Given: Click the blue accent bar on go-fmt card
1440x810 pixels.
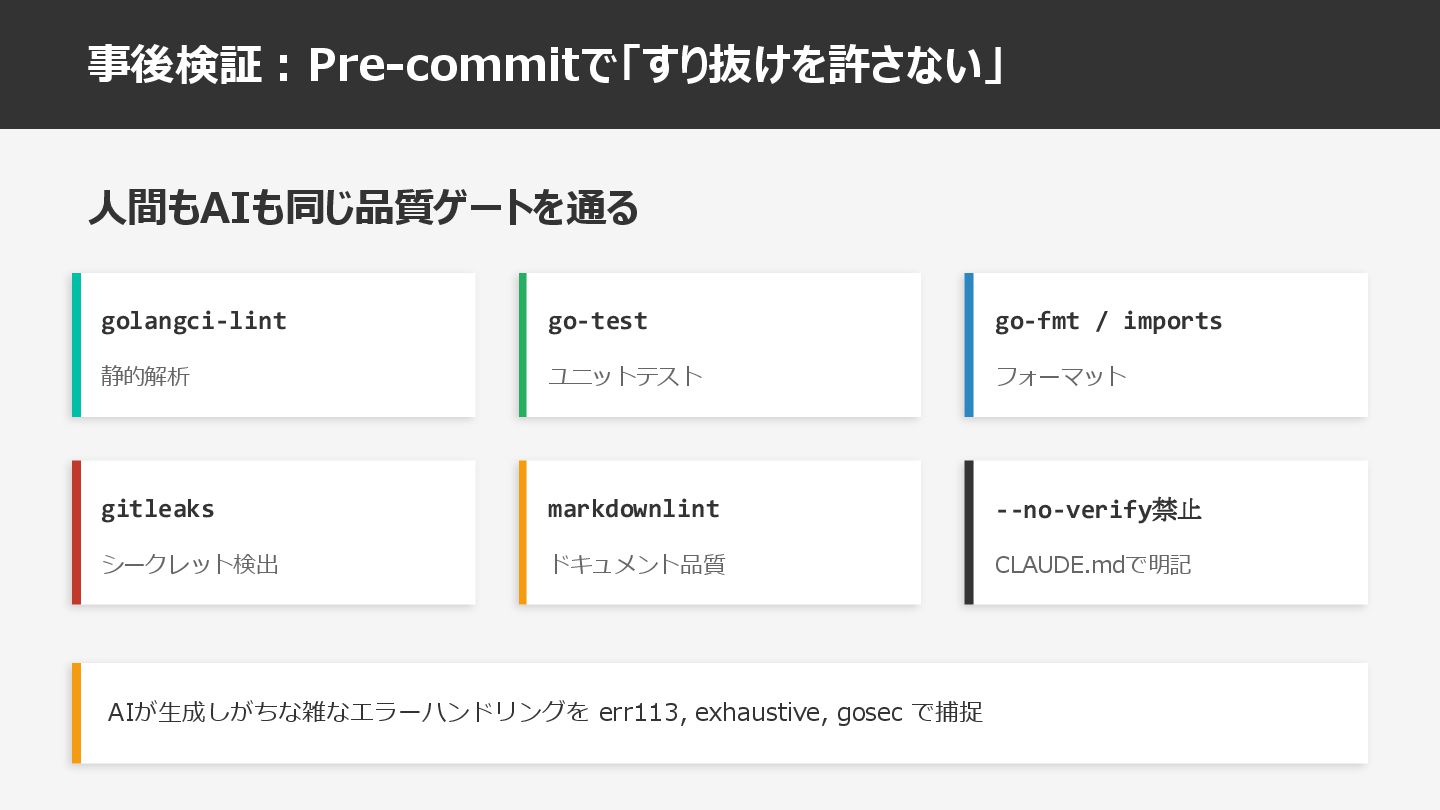Looking at the screenshot, I should (969, 345).
